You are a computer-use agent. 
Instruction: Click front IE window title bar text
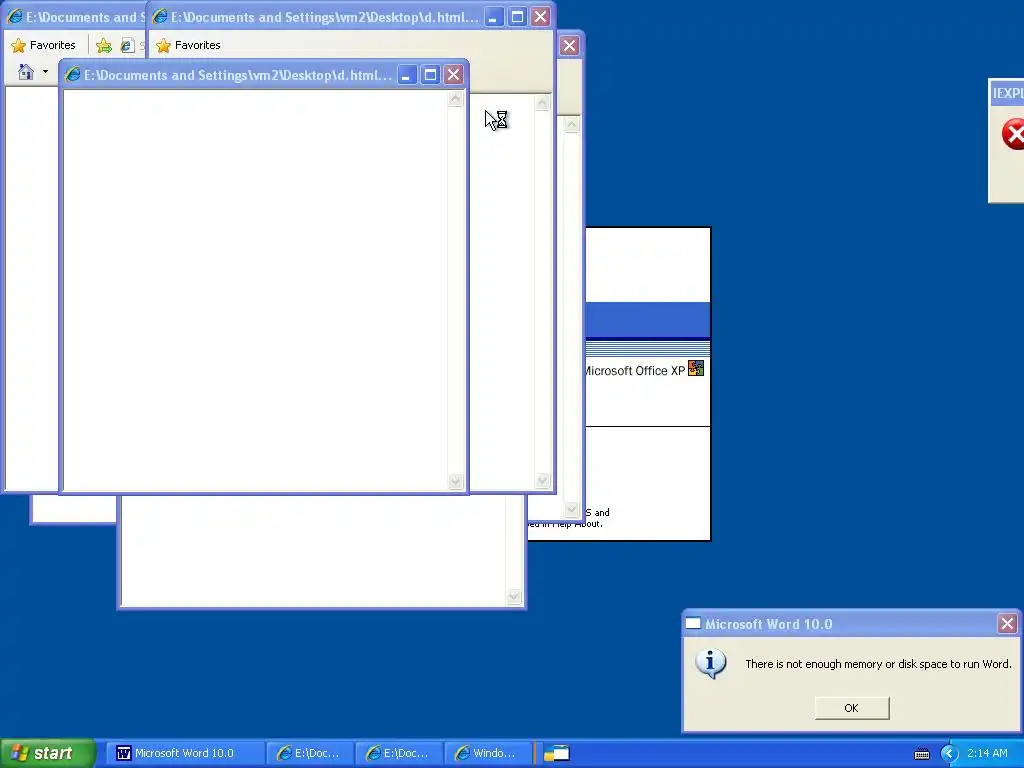238,75
